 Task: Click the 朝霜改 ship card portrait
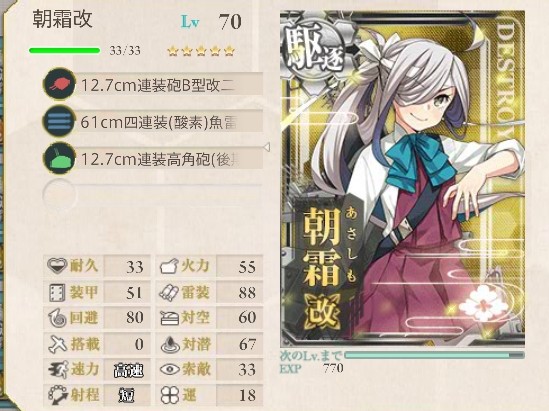pyautogui.click(x=402, y=178)
